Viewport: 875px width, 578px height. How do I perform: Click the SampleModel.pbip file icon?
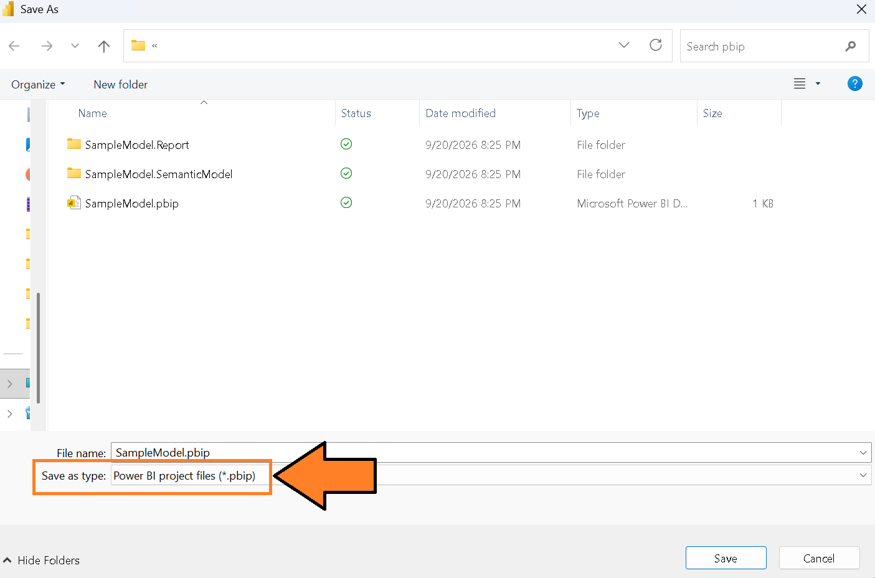74,203
